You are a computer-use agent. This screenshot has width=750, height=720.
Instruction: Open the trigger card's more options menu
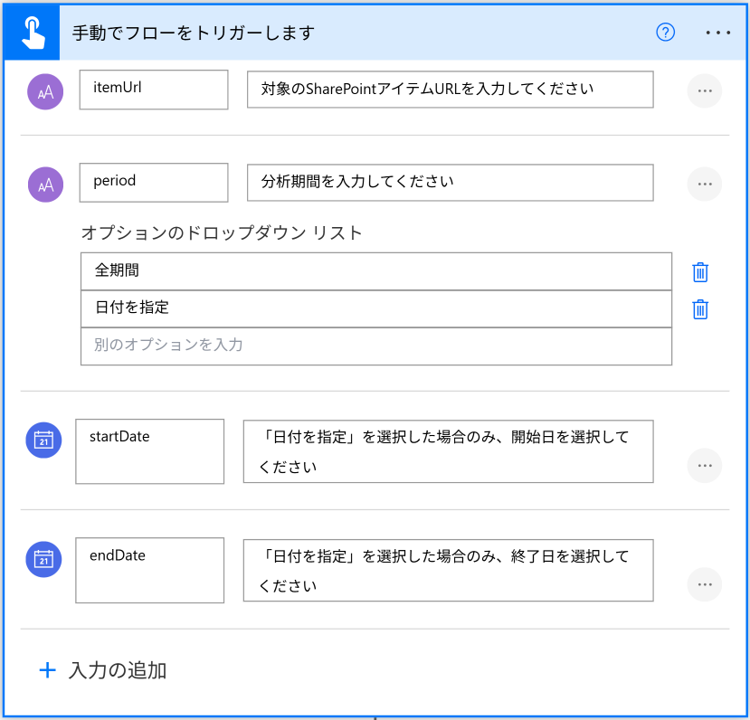point(718,32)
